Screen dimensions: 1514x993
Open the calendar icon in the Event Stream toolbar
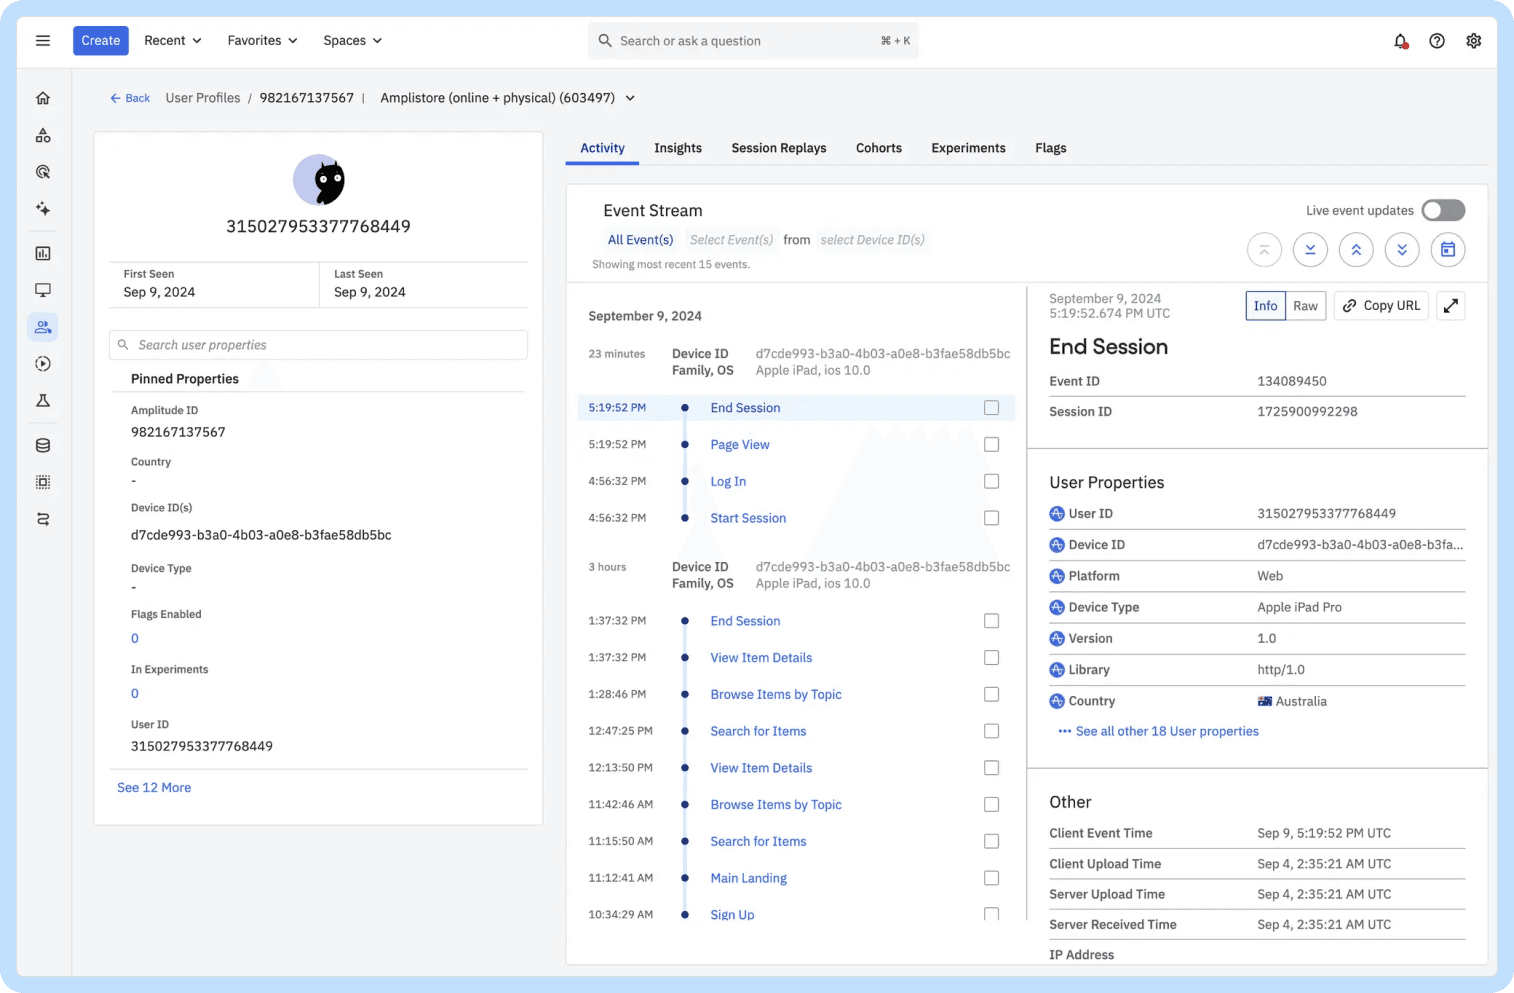point(1448,249)
